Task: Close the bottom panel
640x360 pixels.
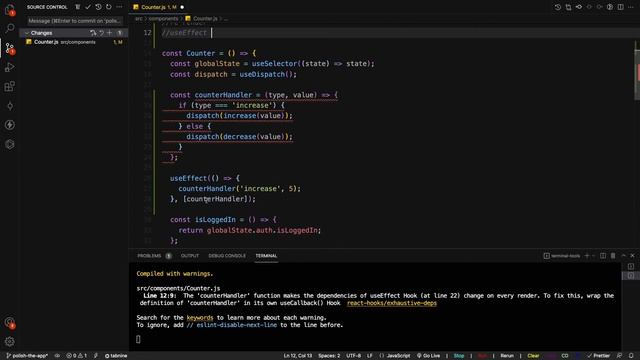Action: (632, 256)
